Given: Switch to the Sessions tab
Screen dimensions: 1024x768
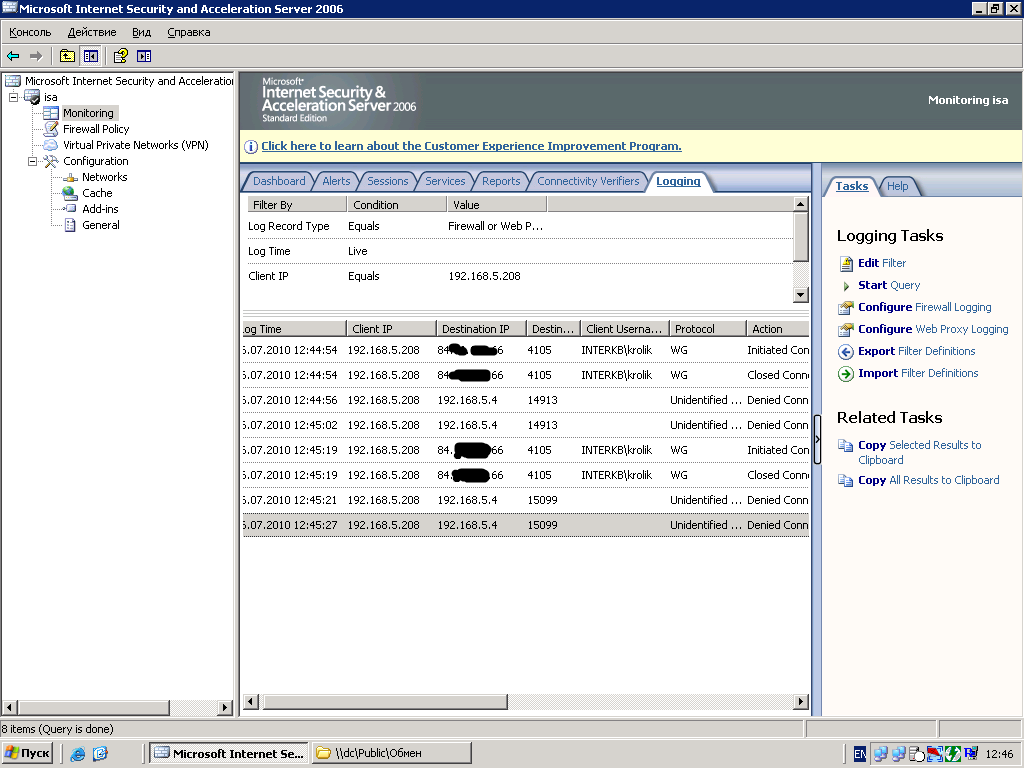Looking at the screenshot, I should tap(387, 182).
